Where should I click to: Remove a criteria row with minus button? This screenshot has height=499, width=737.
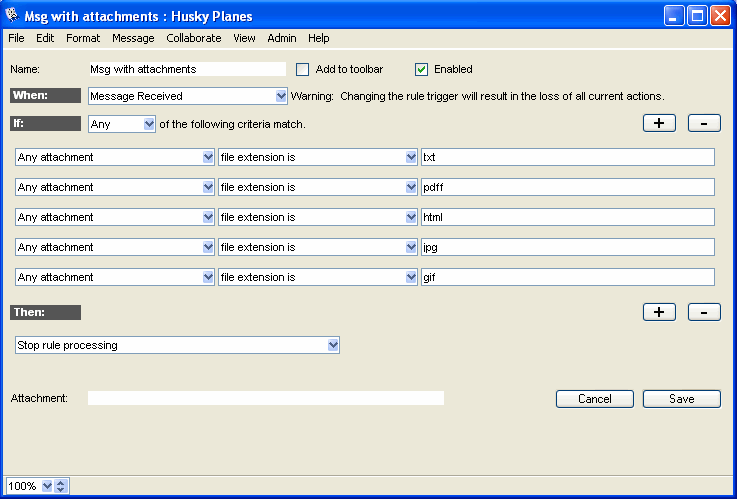click(704, 123)
